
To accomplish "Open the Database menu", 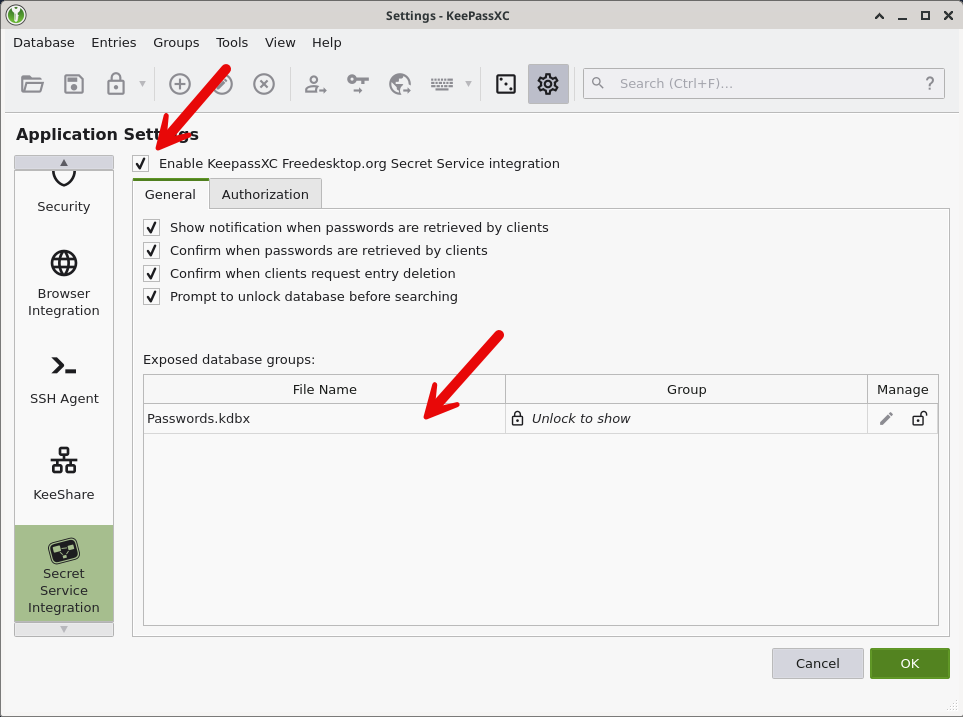I will coord(44,42).
